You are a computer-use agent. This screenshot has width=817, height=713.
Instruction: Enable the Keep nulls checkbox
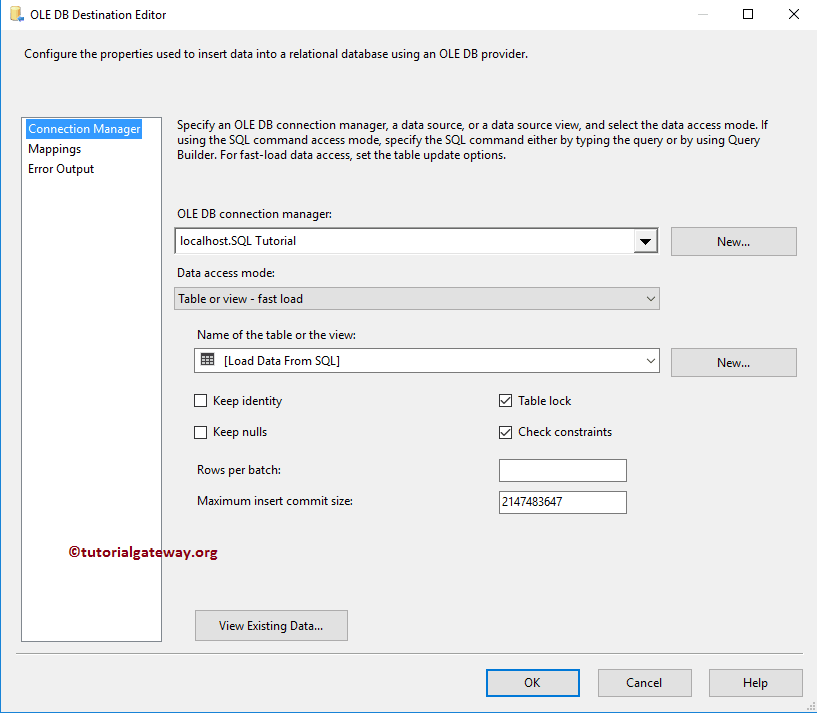pos(201,433)
